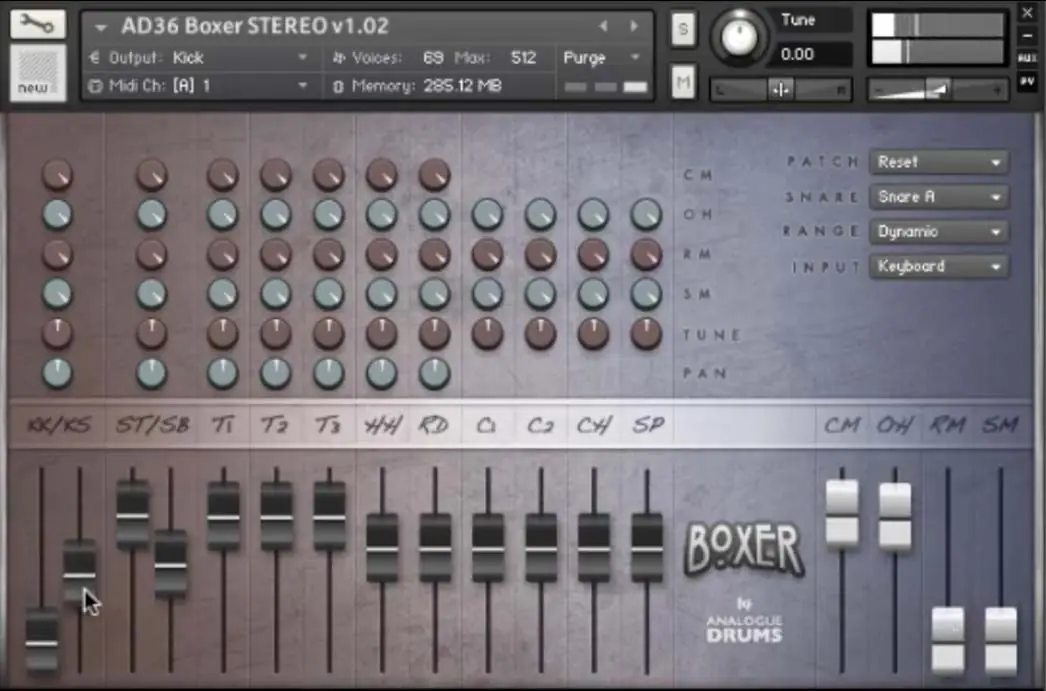The image size is (1046, 691).
Task: Click the RD channel label
Action: tap(434, 425)
